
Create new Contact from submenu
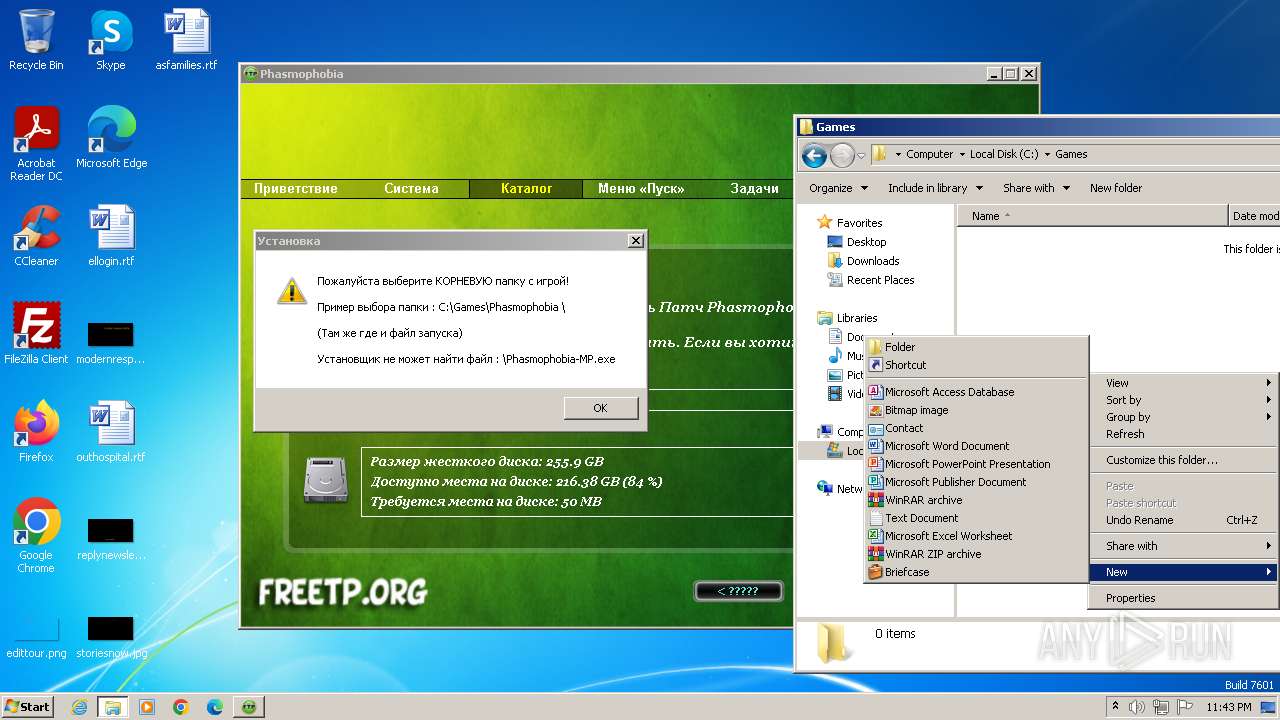pos(976,428)
